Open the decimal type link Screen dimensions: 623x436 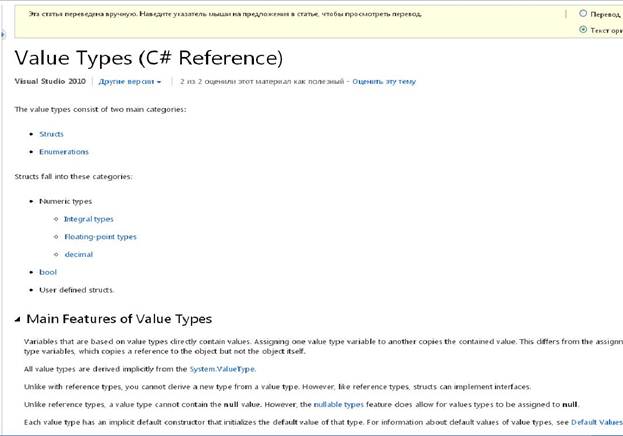(x=79, y=254)
